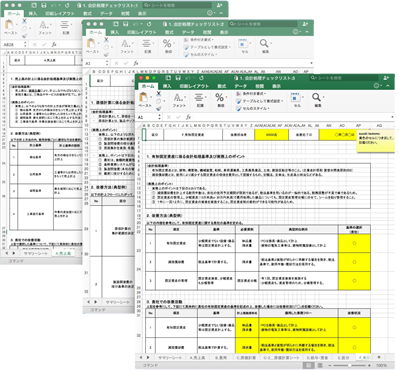Screen dimensions: 399x370
Task: Open the 数式 tab in the front window
Action: point(222,86)
